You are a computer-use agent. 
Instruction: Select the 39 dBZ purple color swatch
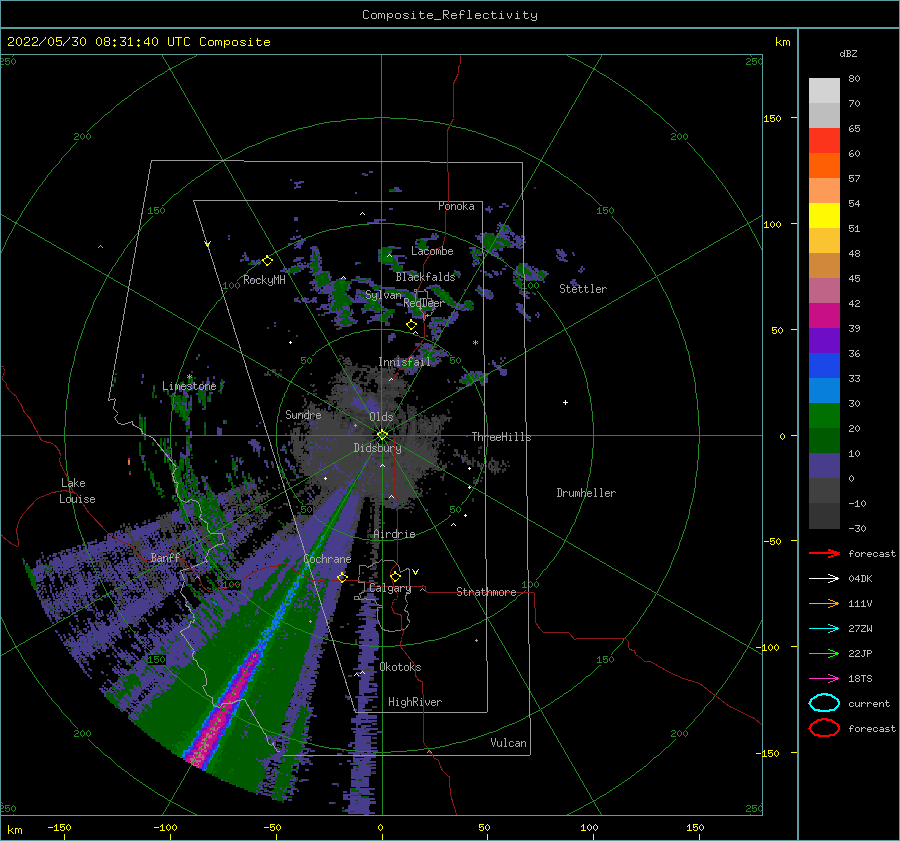(824, 340)
